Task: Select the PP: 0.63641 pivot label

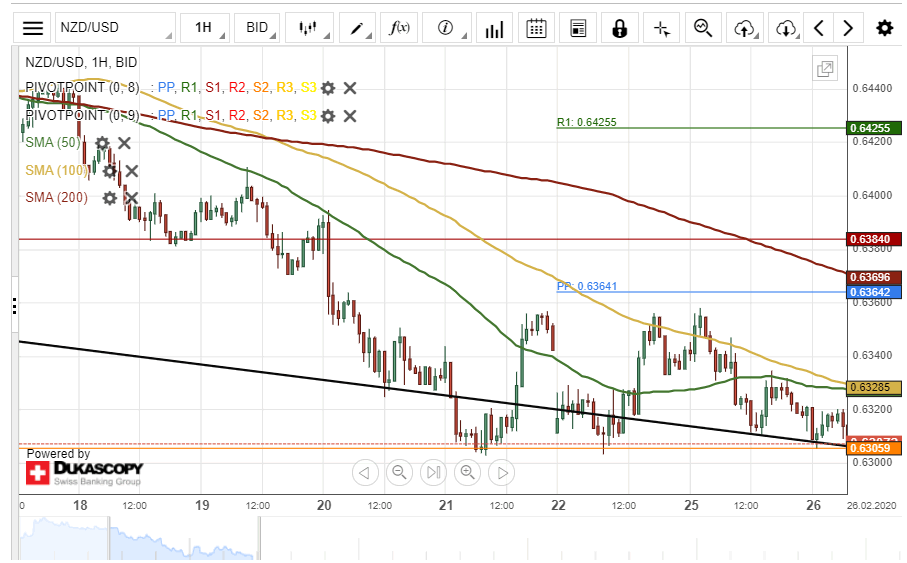Action: [587, 286]
